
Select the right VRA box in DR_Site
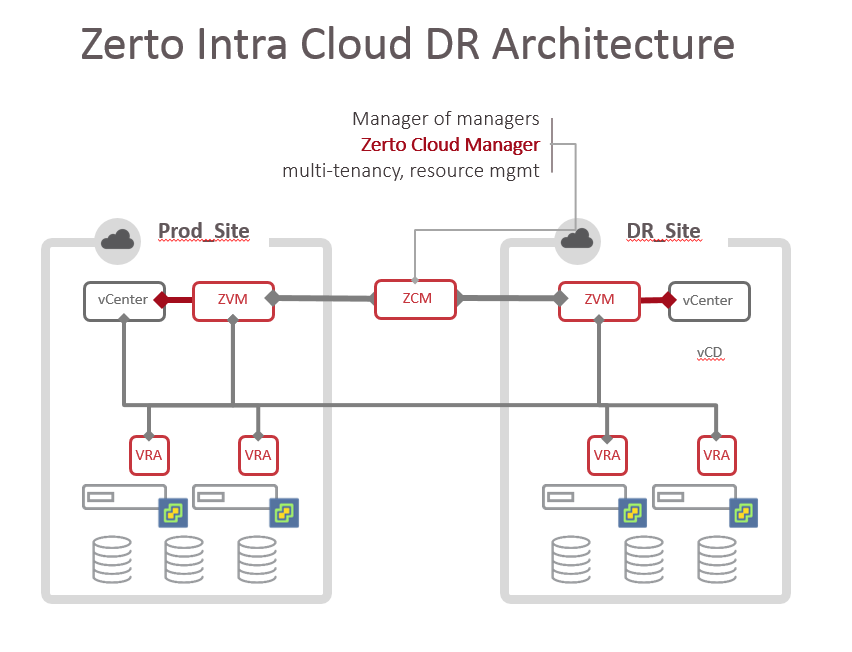pos(717,455)
